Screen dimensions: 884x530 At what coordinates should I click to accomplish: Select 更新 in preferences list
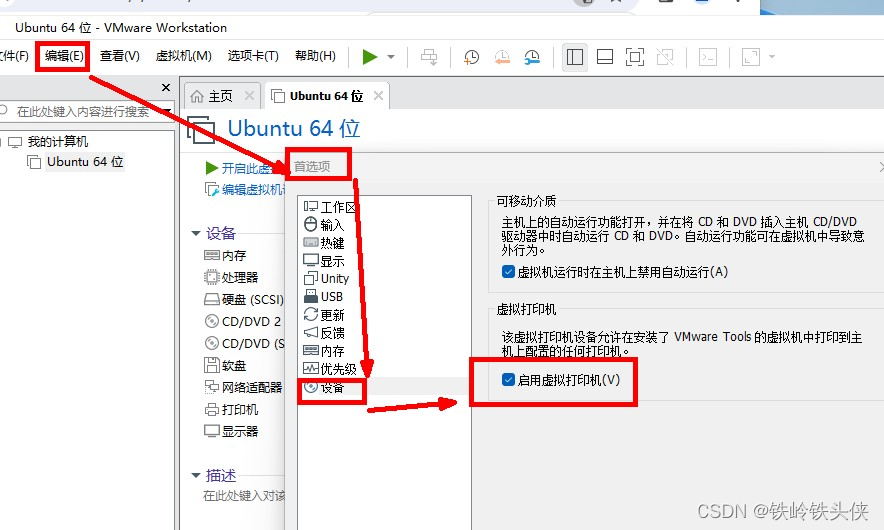[324, 315]
